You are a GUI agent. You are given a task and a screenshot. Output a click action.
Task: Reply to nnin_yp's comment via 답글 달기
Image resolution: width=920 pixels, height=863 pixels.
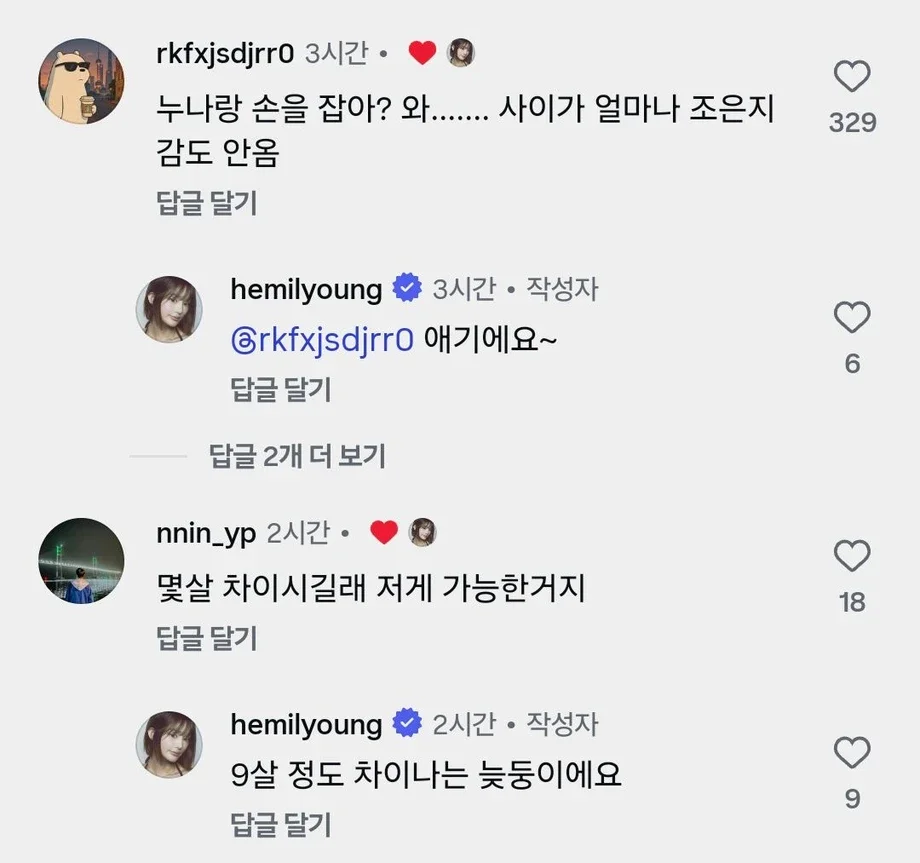tap(207, 638)
